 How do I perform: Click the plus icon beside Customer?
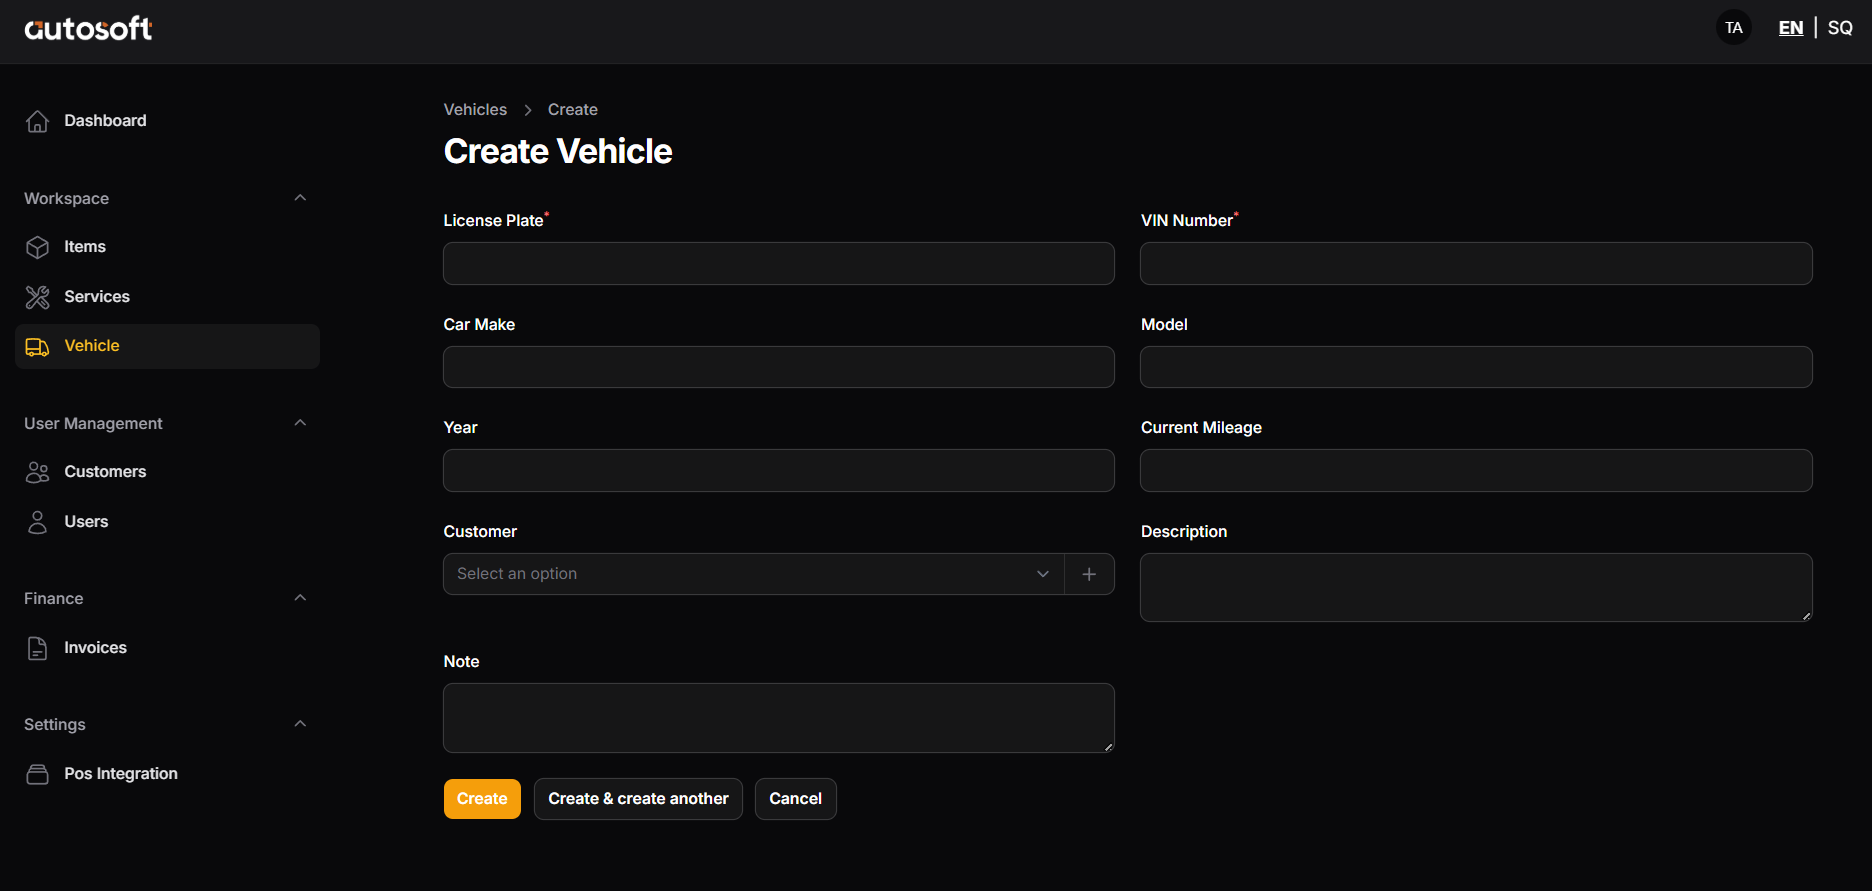click(1089, 574)
